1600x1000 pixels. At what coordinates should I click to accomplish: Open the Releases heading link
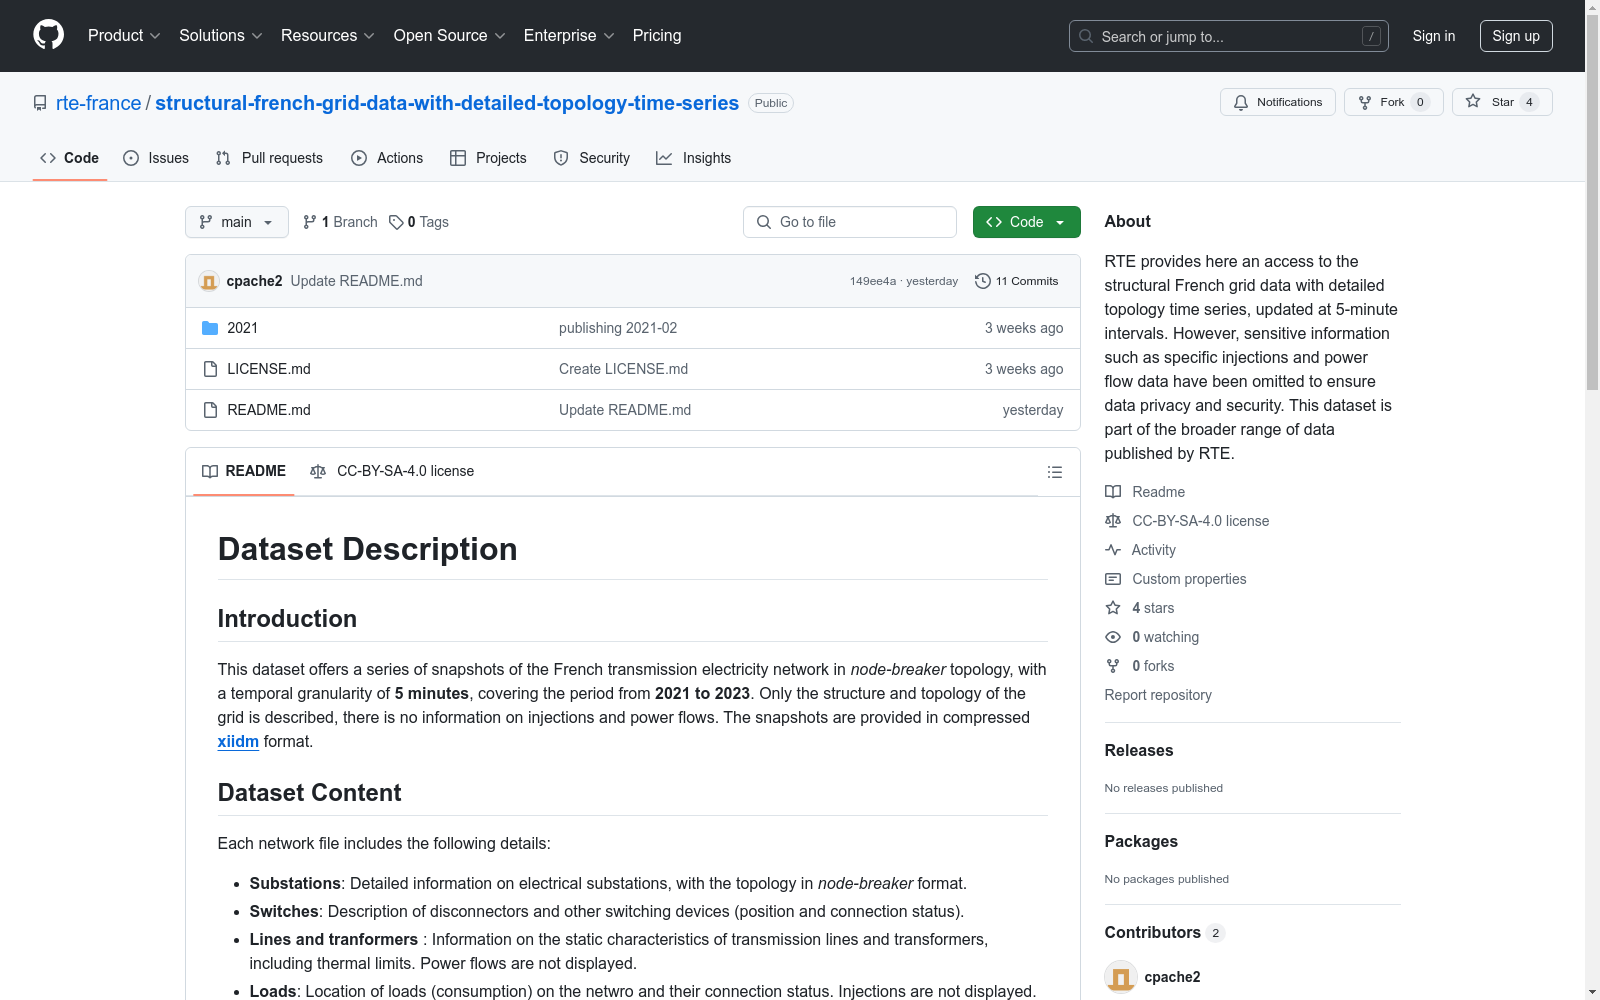[1139, 750]
